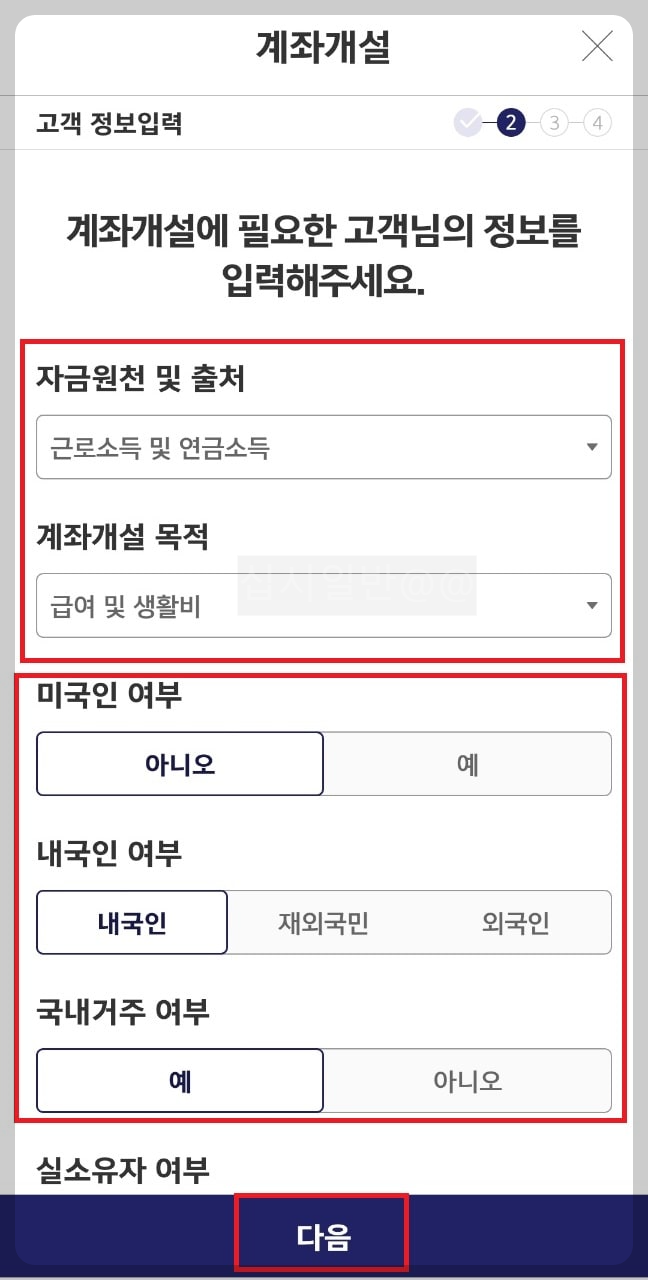Choose 외국인 under 내국인 여부
This screenshot has width=648, height=1280.
pyautogui.click(x=517, y=922)
